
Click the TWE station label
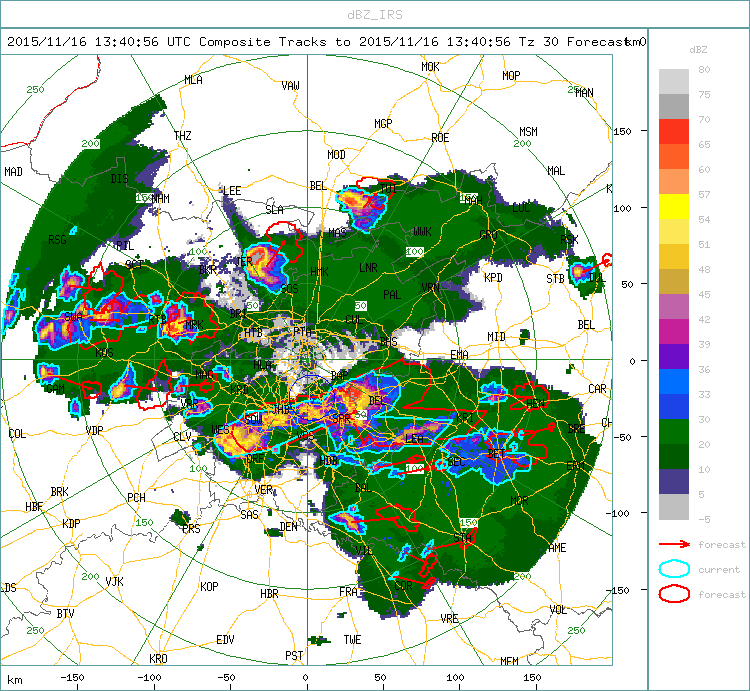click(x=353, y=640)
